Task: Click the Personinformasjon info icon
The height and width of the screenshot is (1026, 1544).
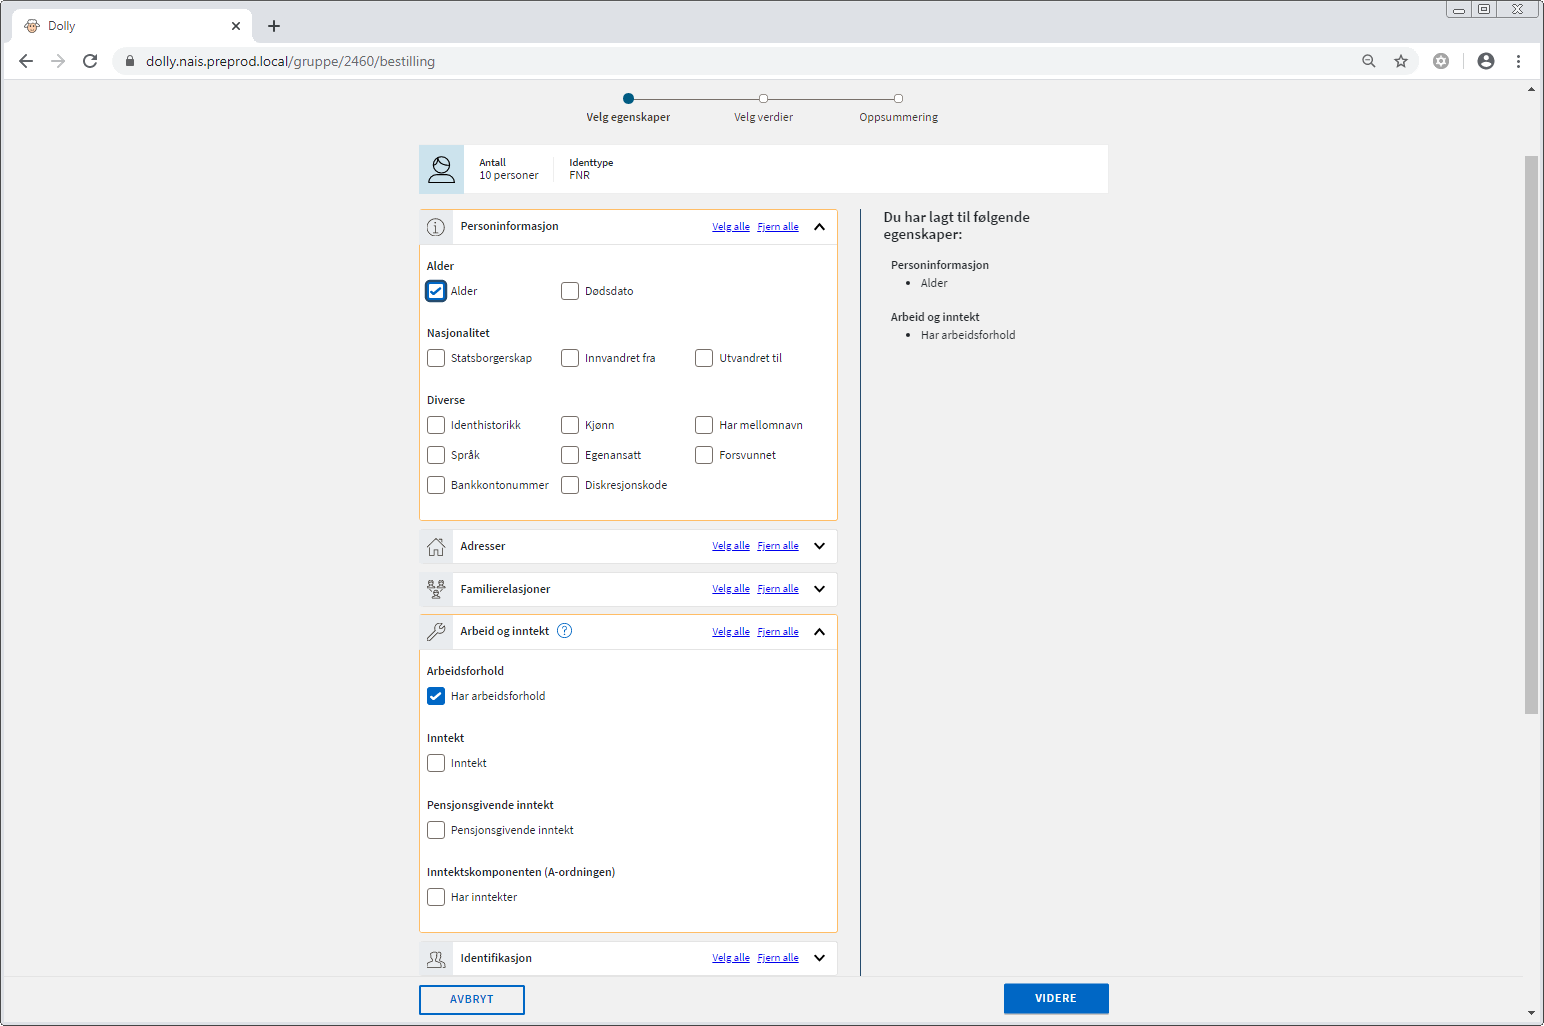Action: tap(436, 227)
